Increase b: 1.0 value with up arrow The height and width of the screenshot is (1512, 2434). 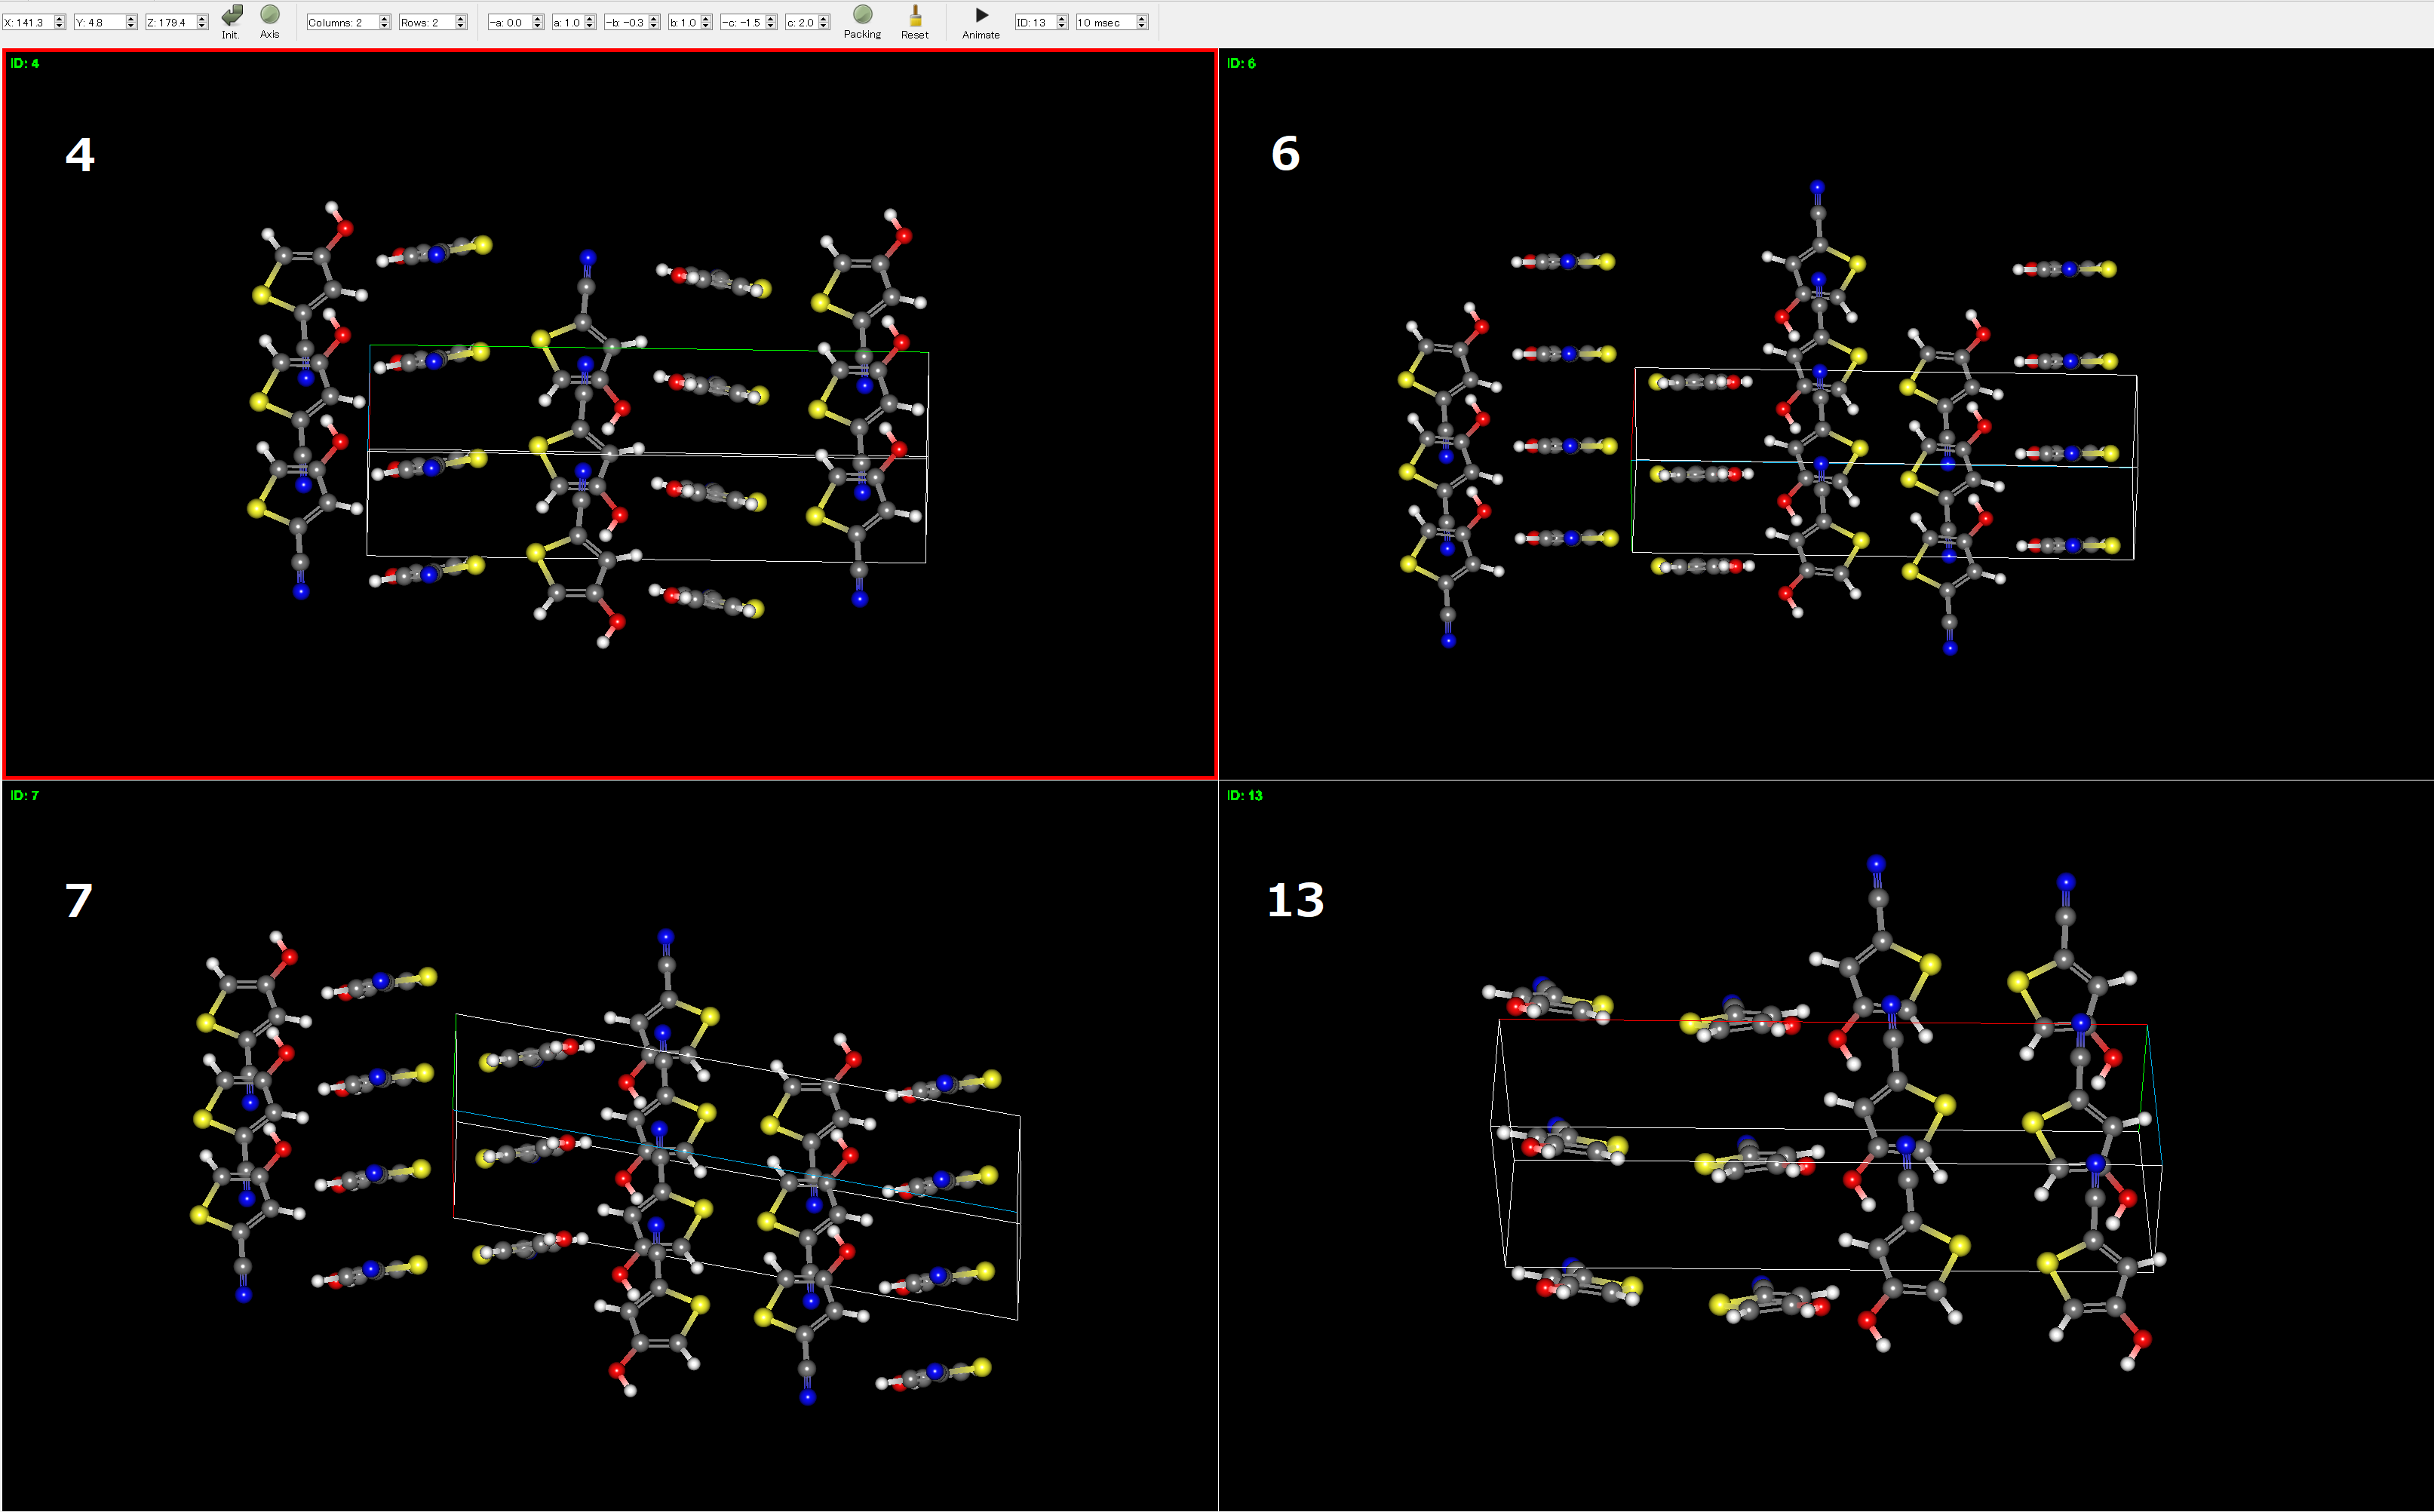tap(706, 19)
